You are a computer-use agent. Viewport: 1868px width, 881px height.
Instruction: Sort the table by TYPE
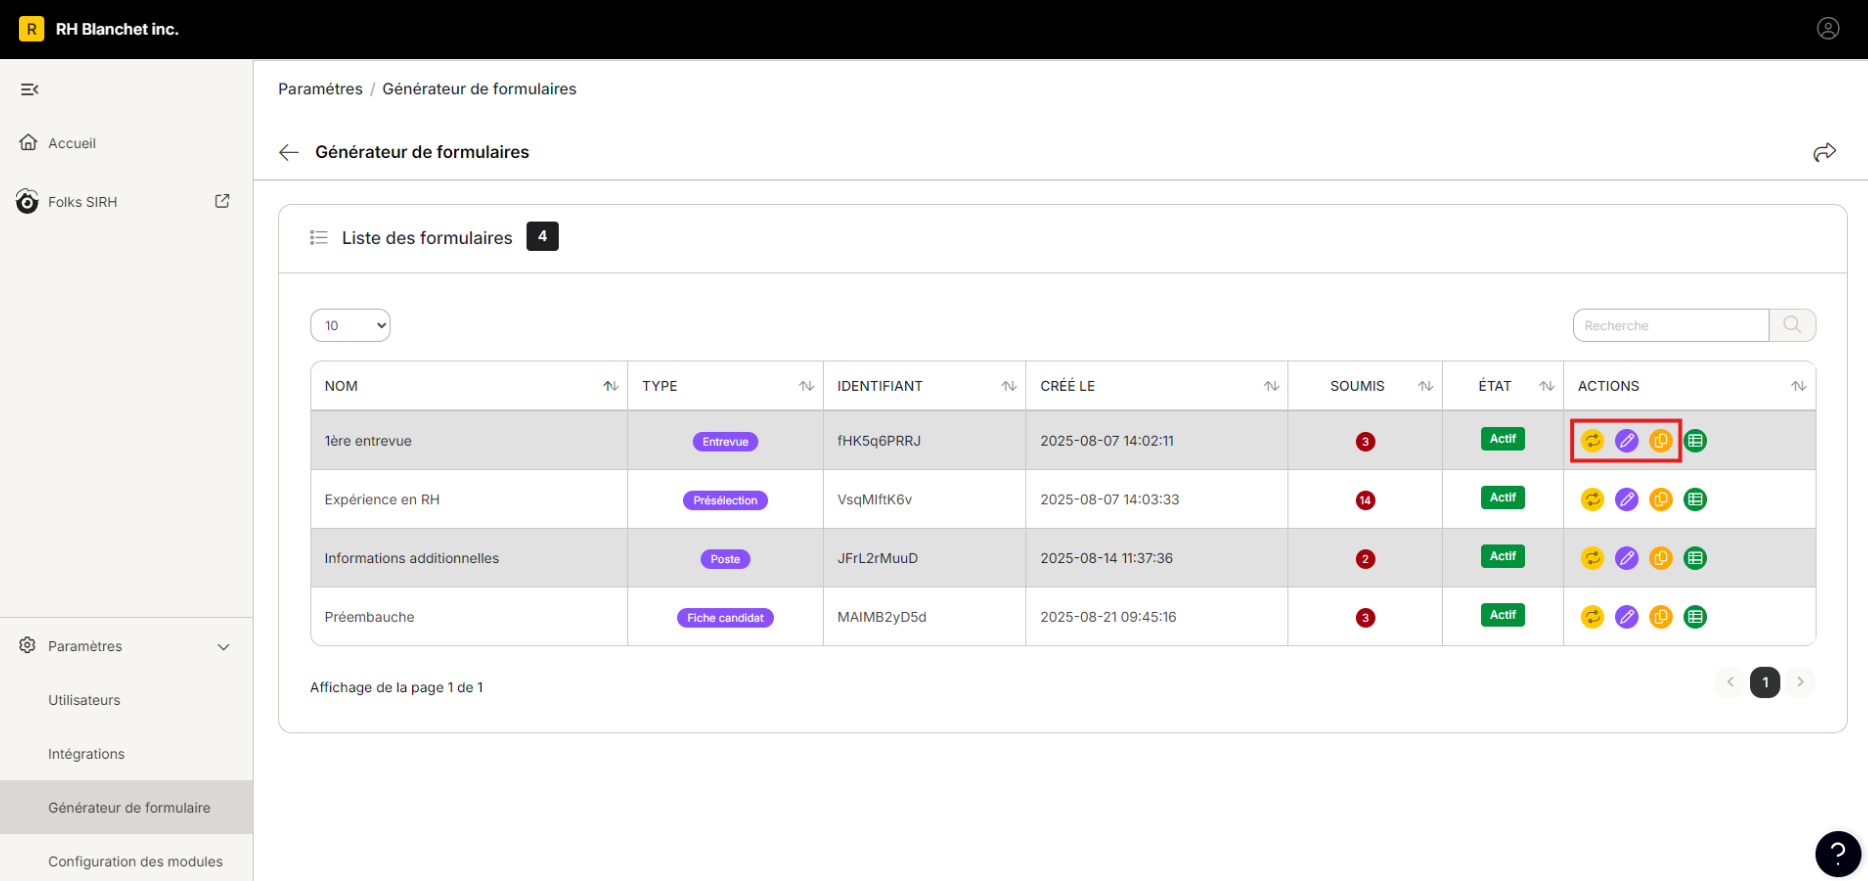click(x=806, y=386)
